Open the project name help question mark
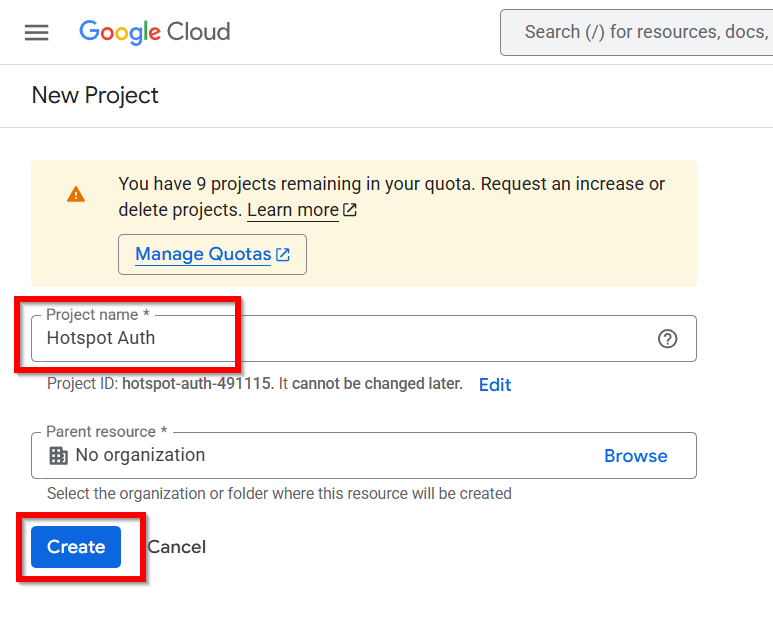773x618 pixels. pyautogui.click(x=667, y=338)
